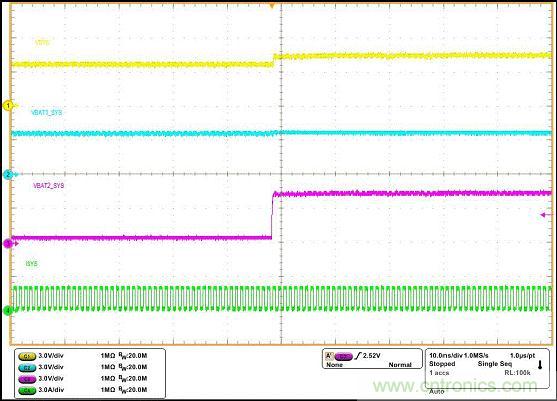Click the orange trigger position marker at top
This screenshot has width=557, height=401.
coord(272,6)
